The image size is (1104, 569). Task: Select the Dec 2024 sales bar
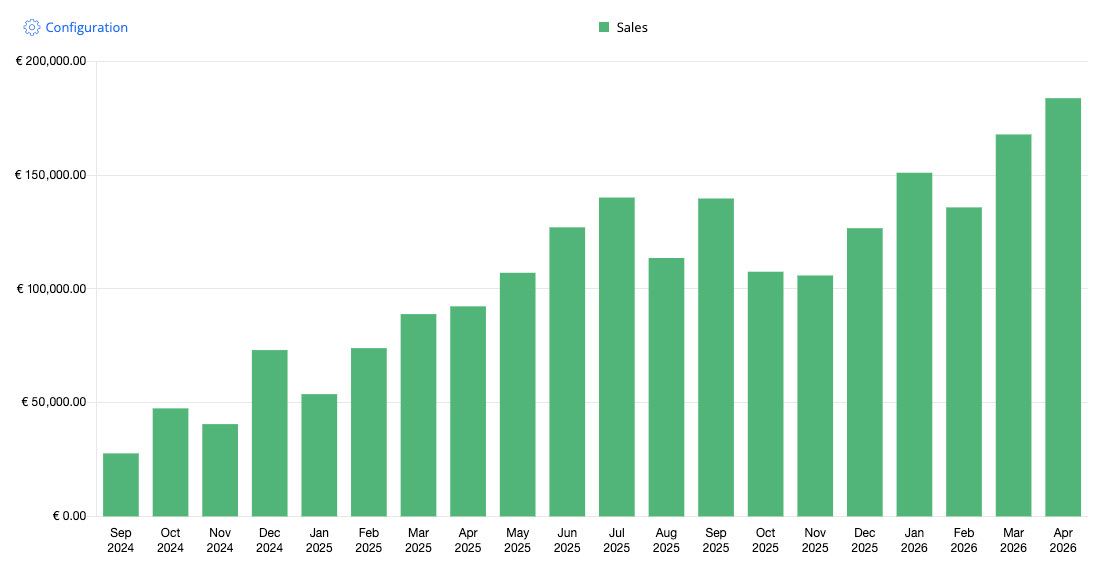coord(270,433)
